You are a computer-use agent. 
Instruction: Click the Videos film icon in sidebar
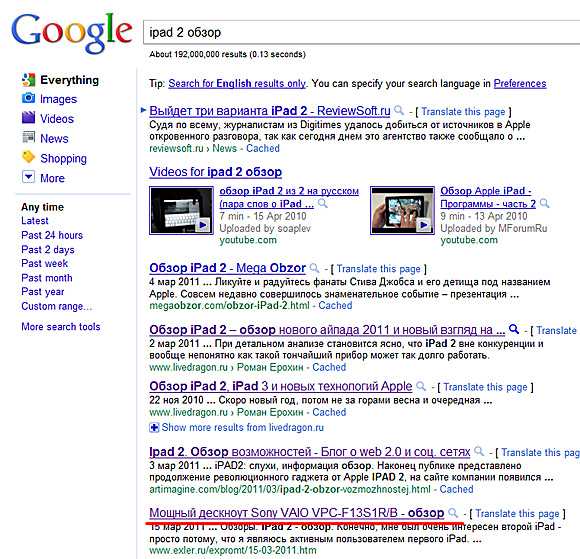pos(28,118)
